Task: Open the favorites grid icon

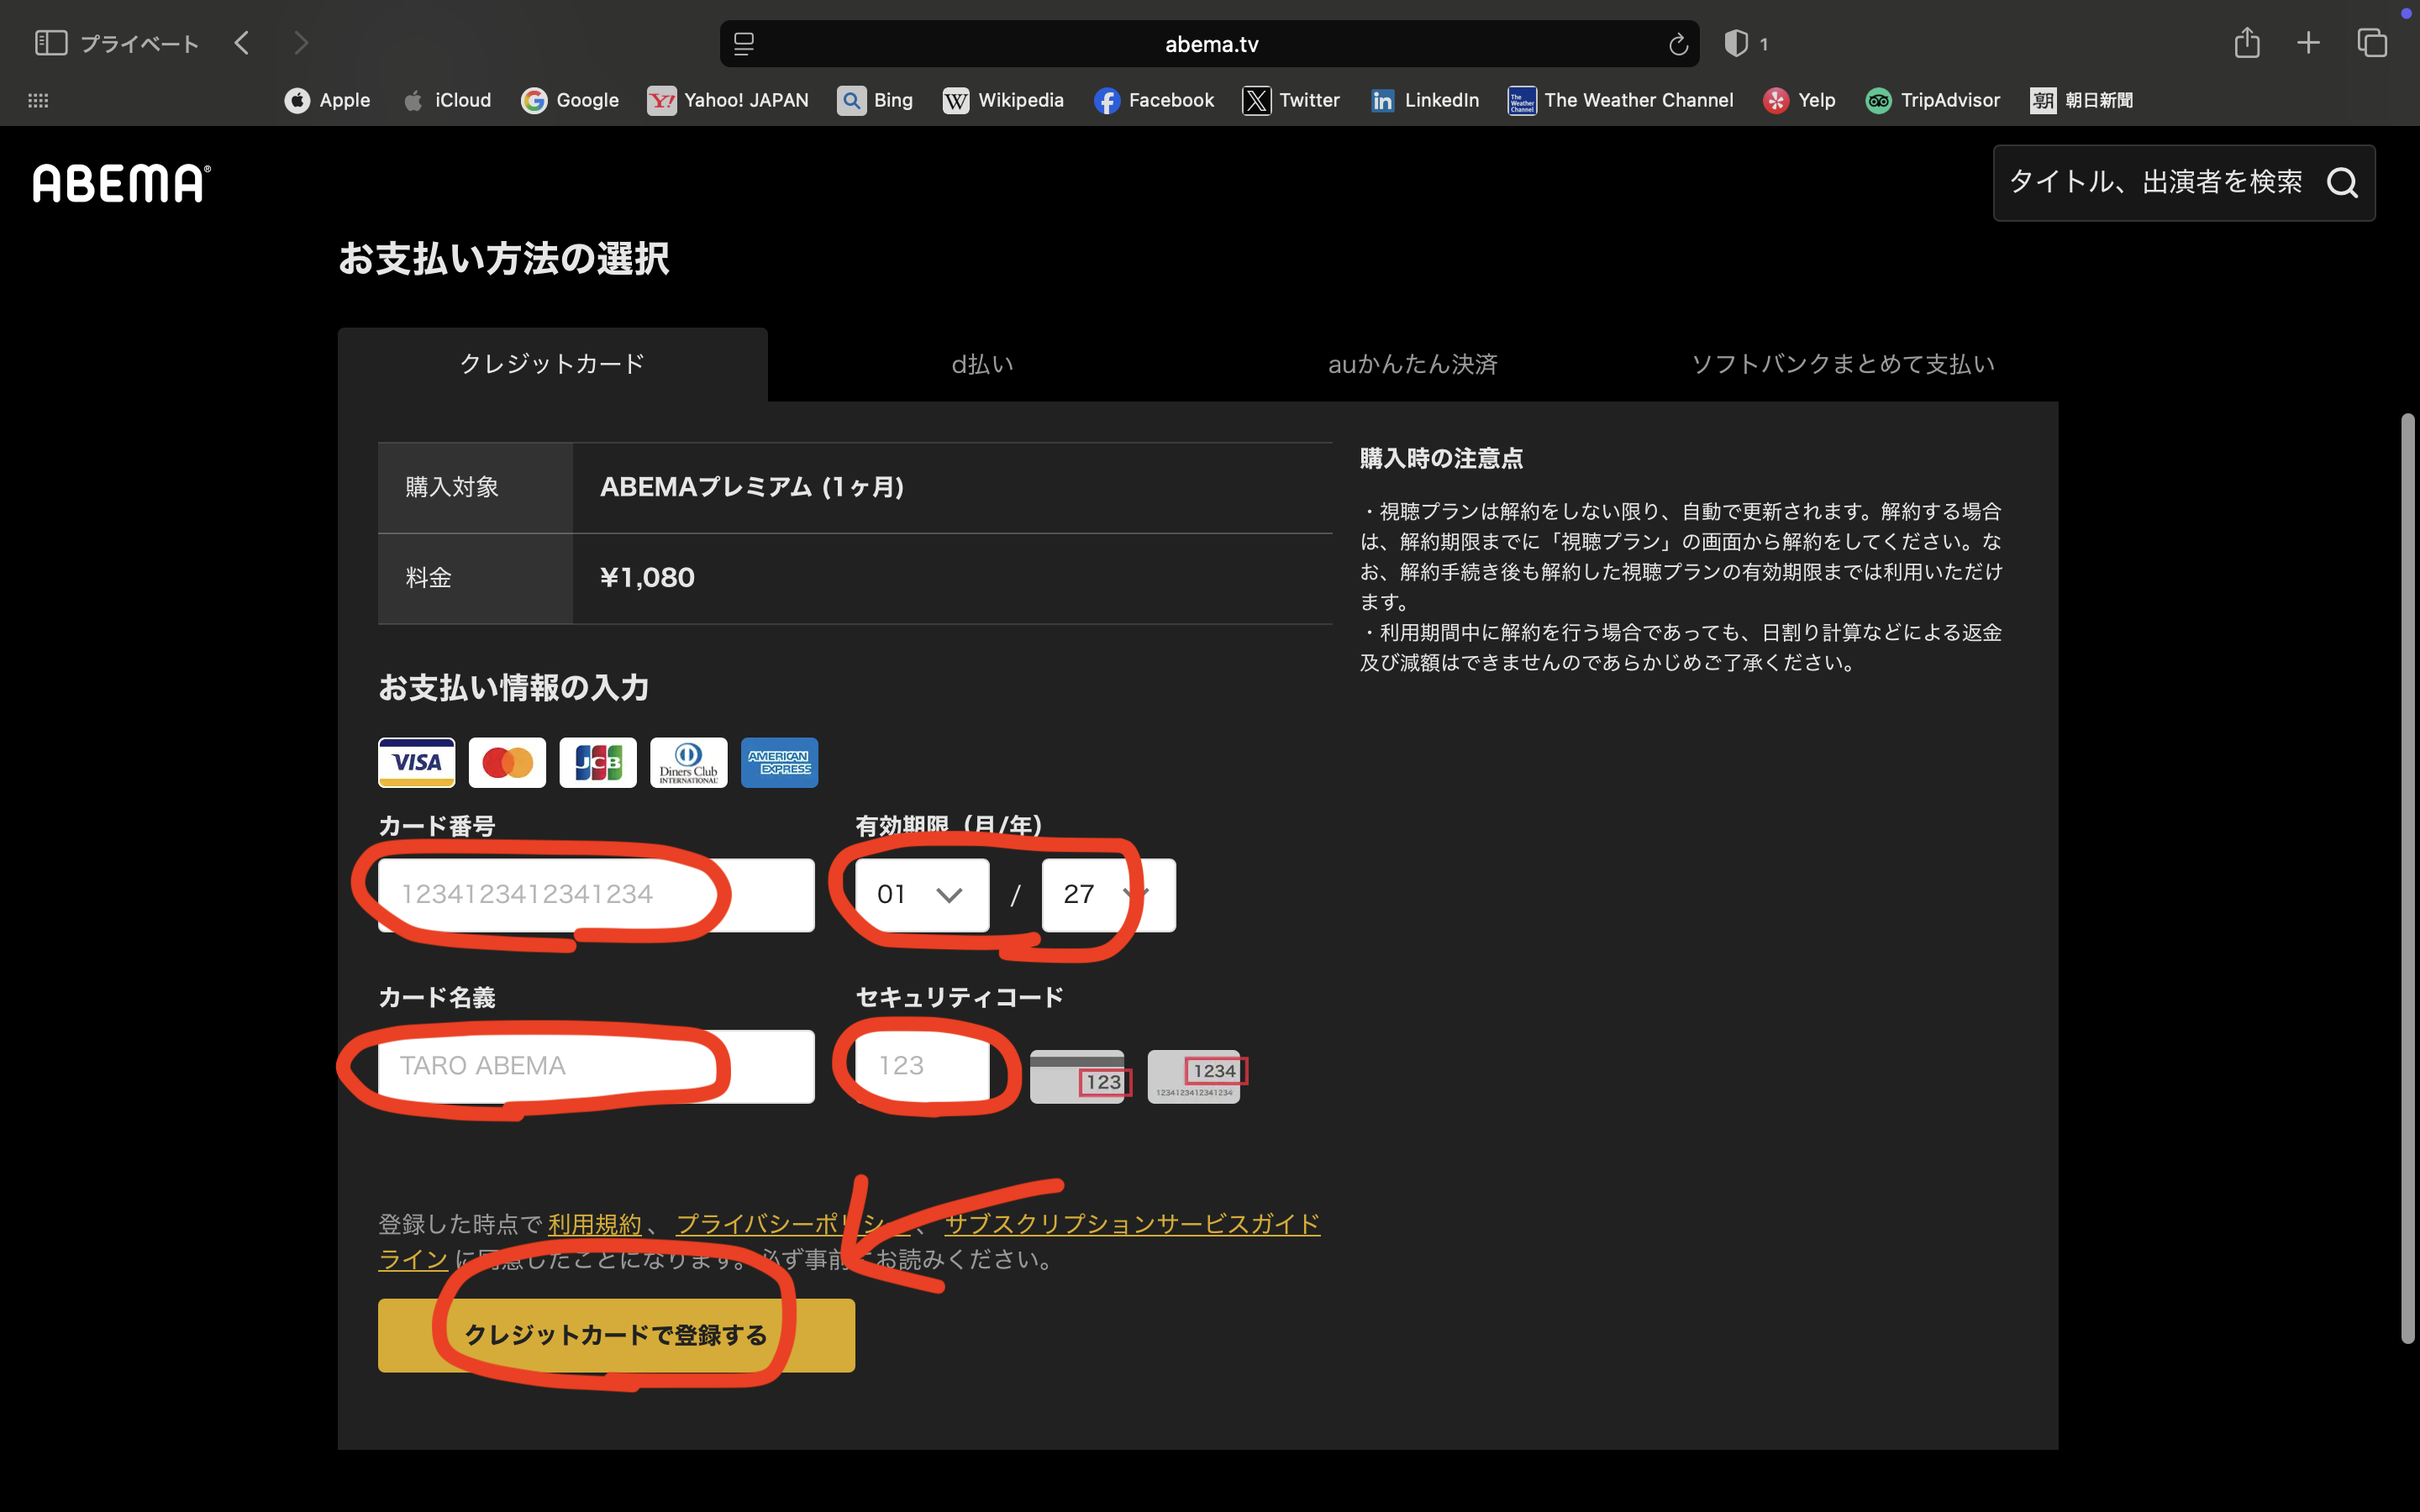Action: click(38, 100)
